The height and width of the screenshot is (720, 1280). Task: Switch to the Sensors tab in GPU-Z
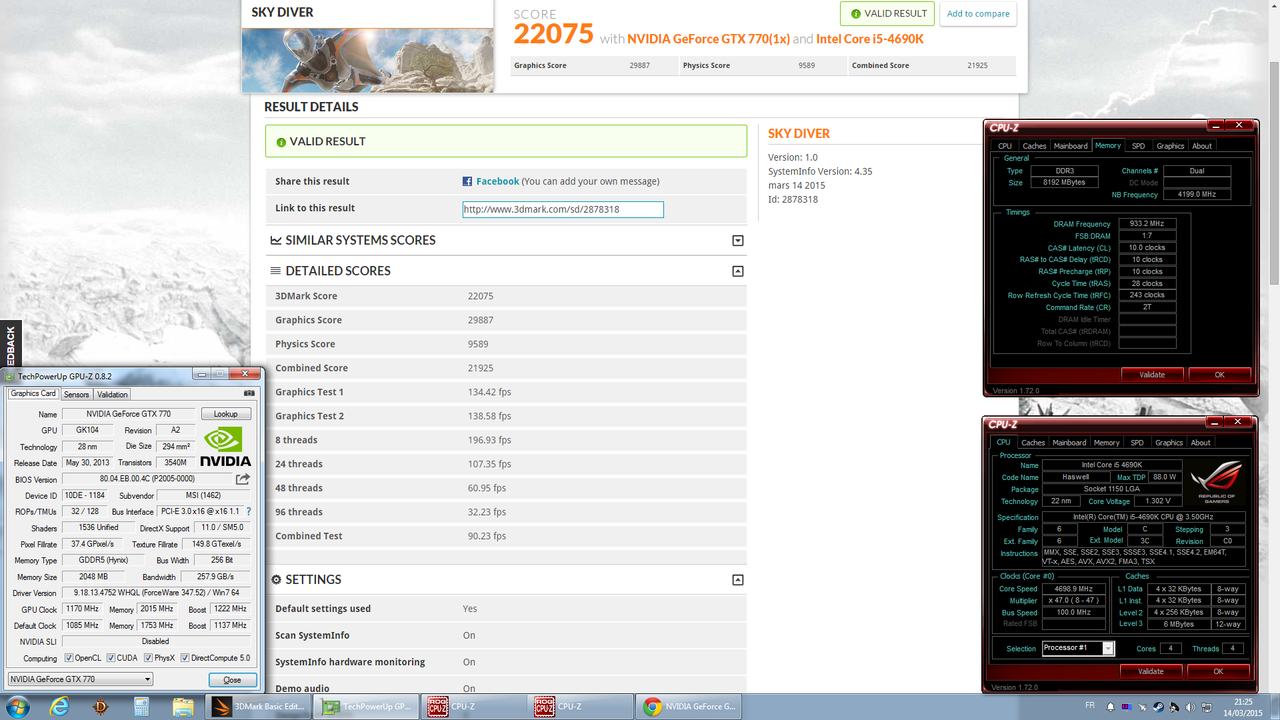point(76,394)
